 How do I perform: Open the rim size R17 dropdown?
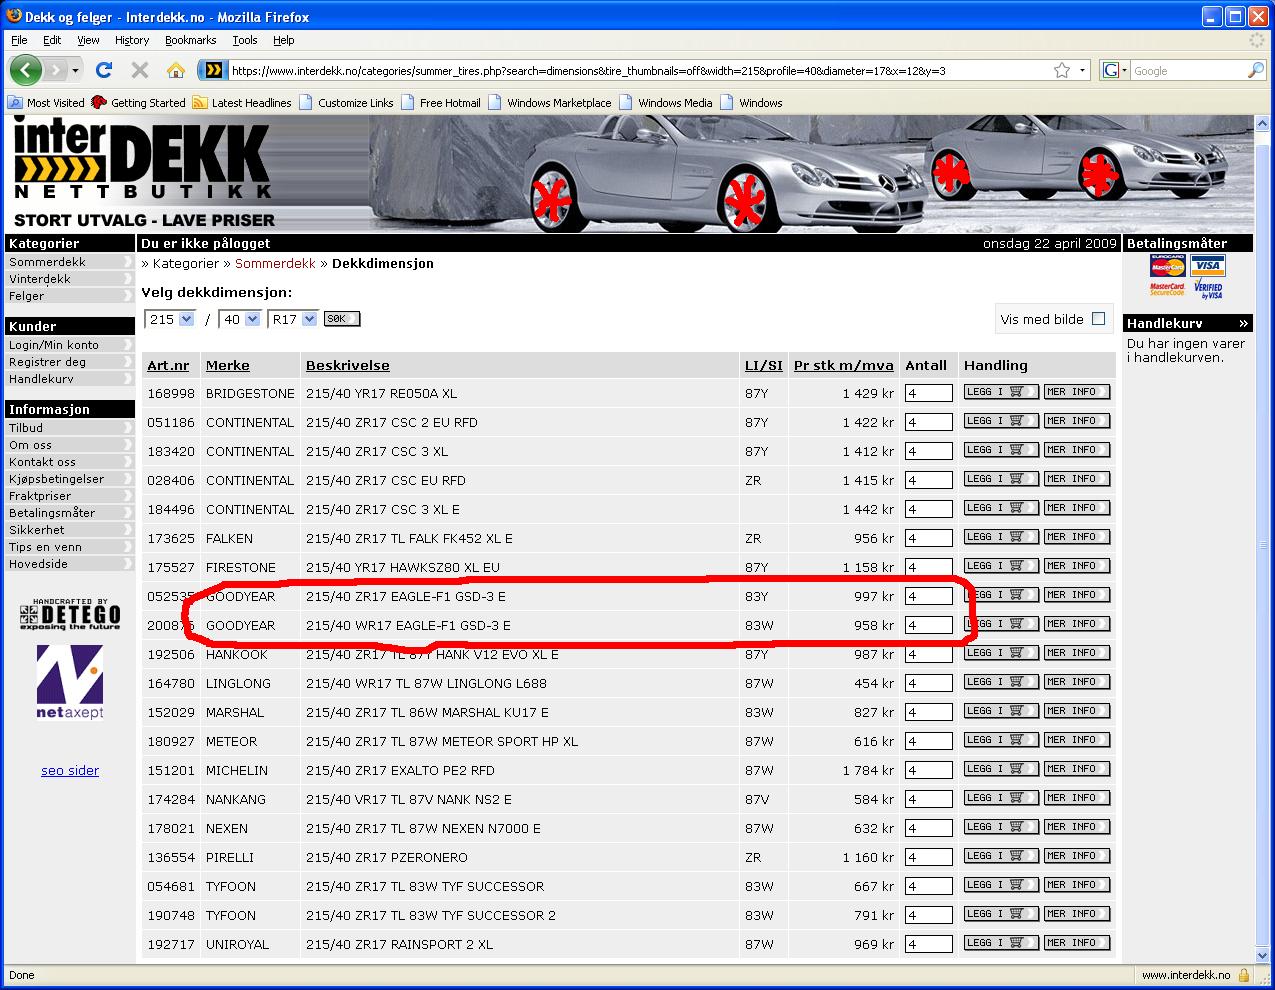(x=309, y=319)
